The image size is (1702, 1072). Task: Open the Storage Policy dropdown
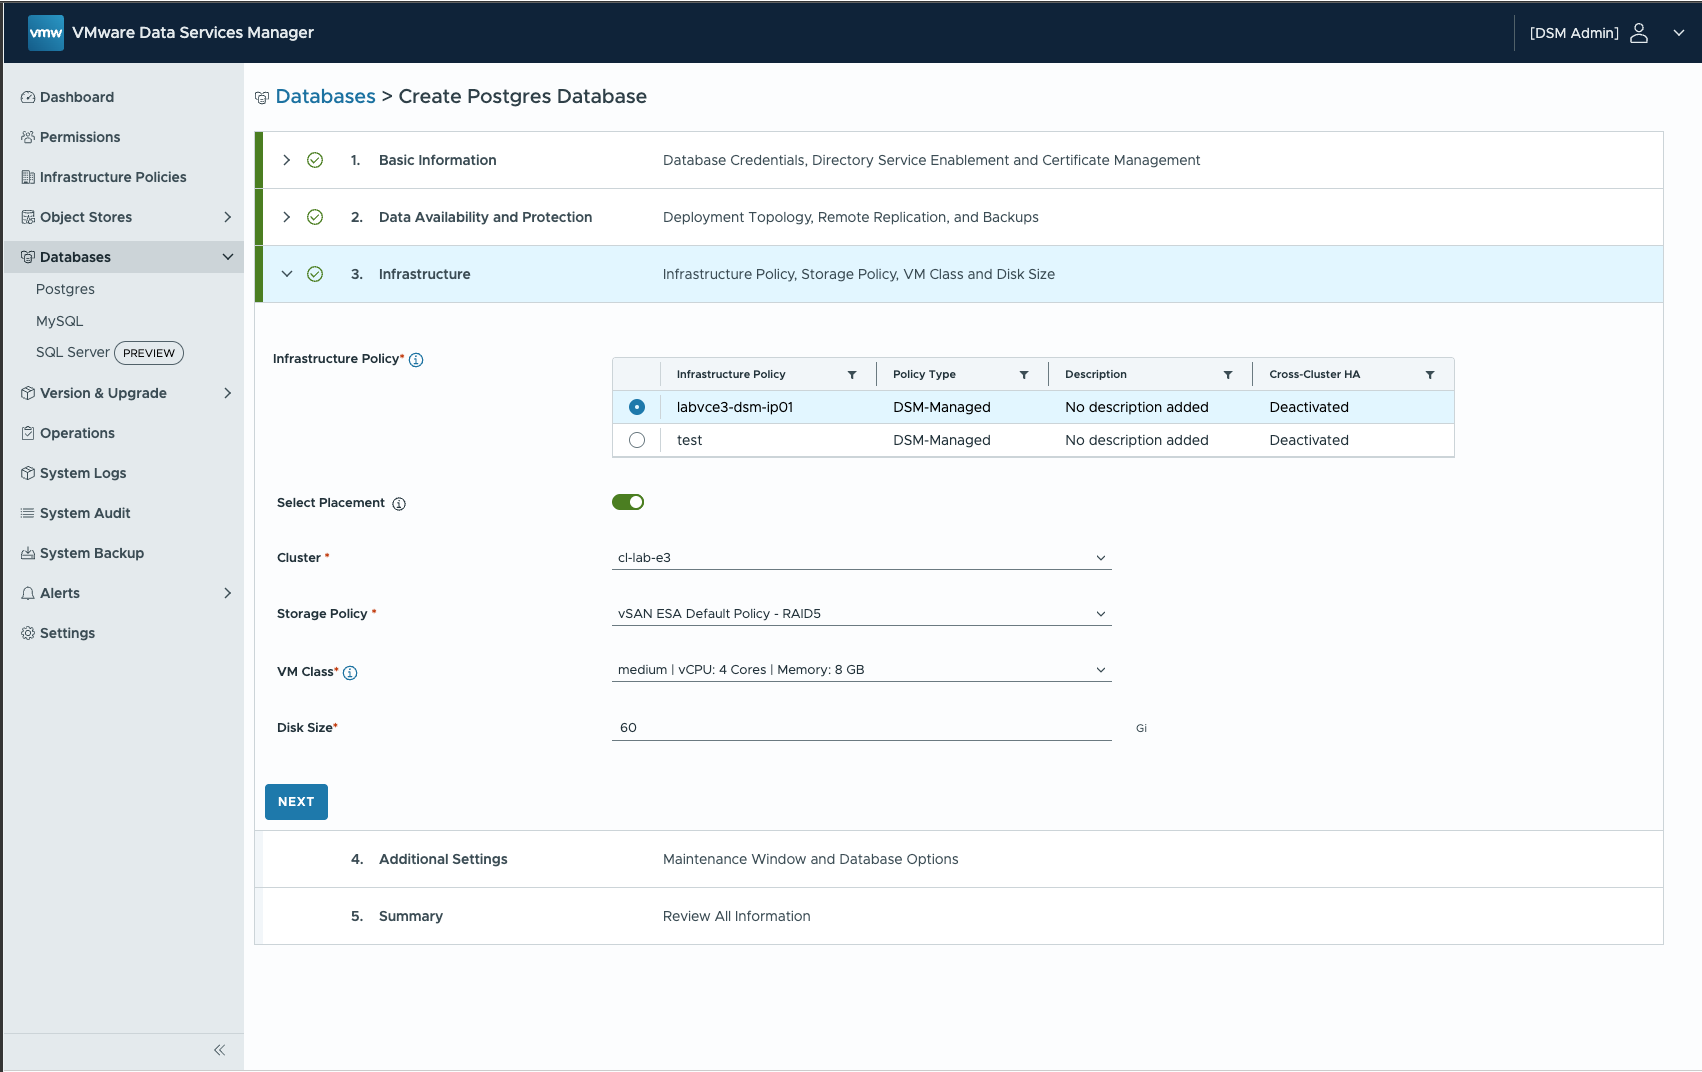[861, 614]
